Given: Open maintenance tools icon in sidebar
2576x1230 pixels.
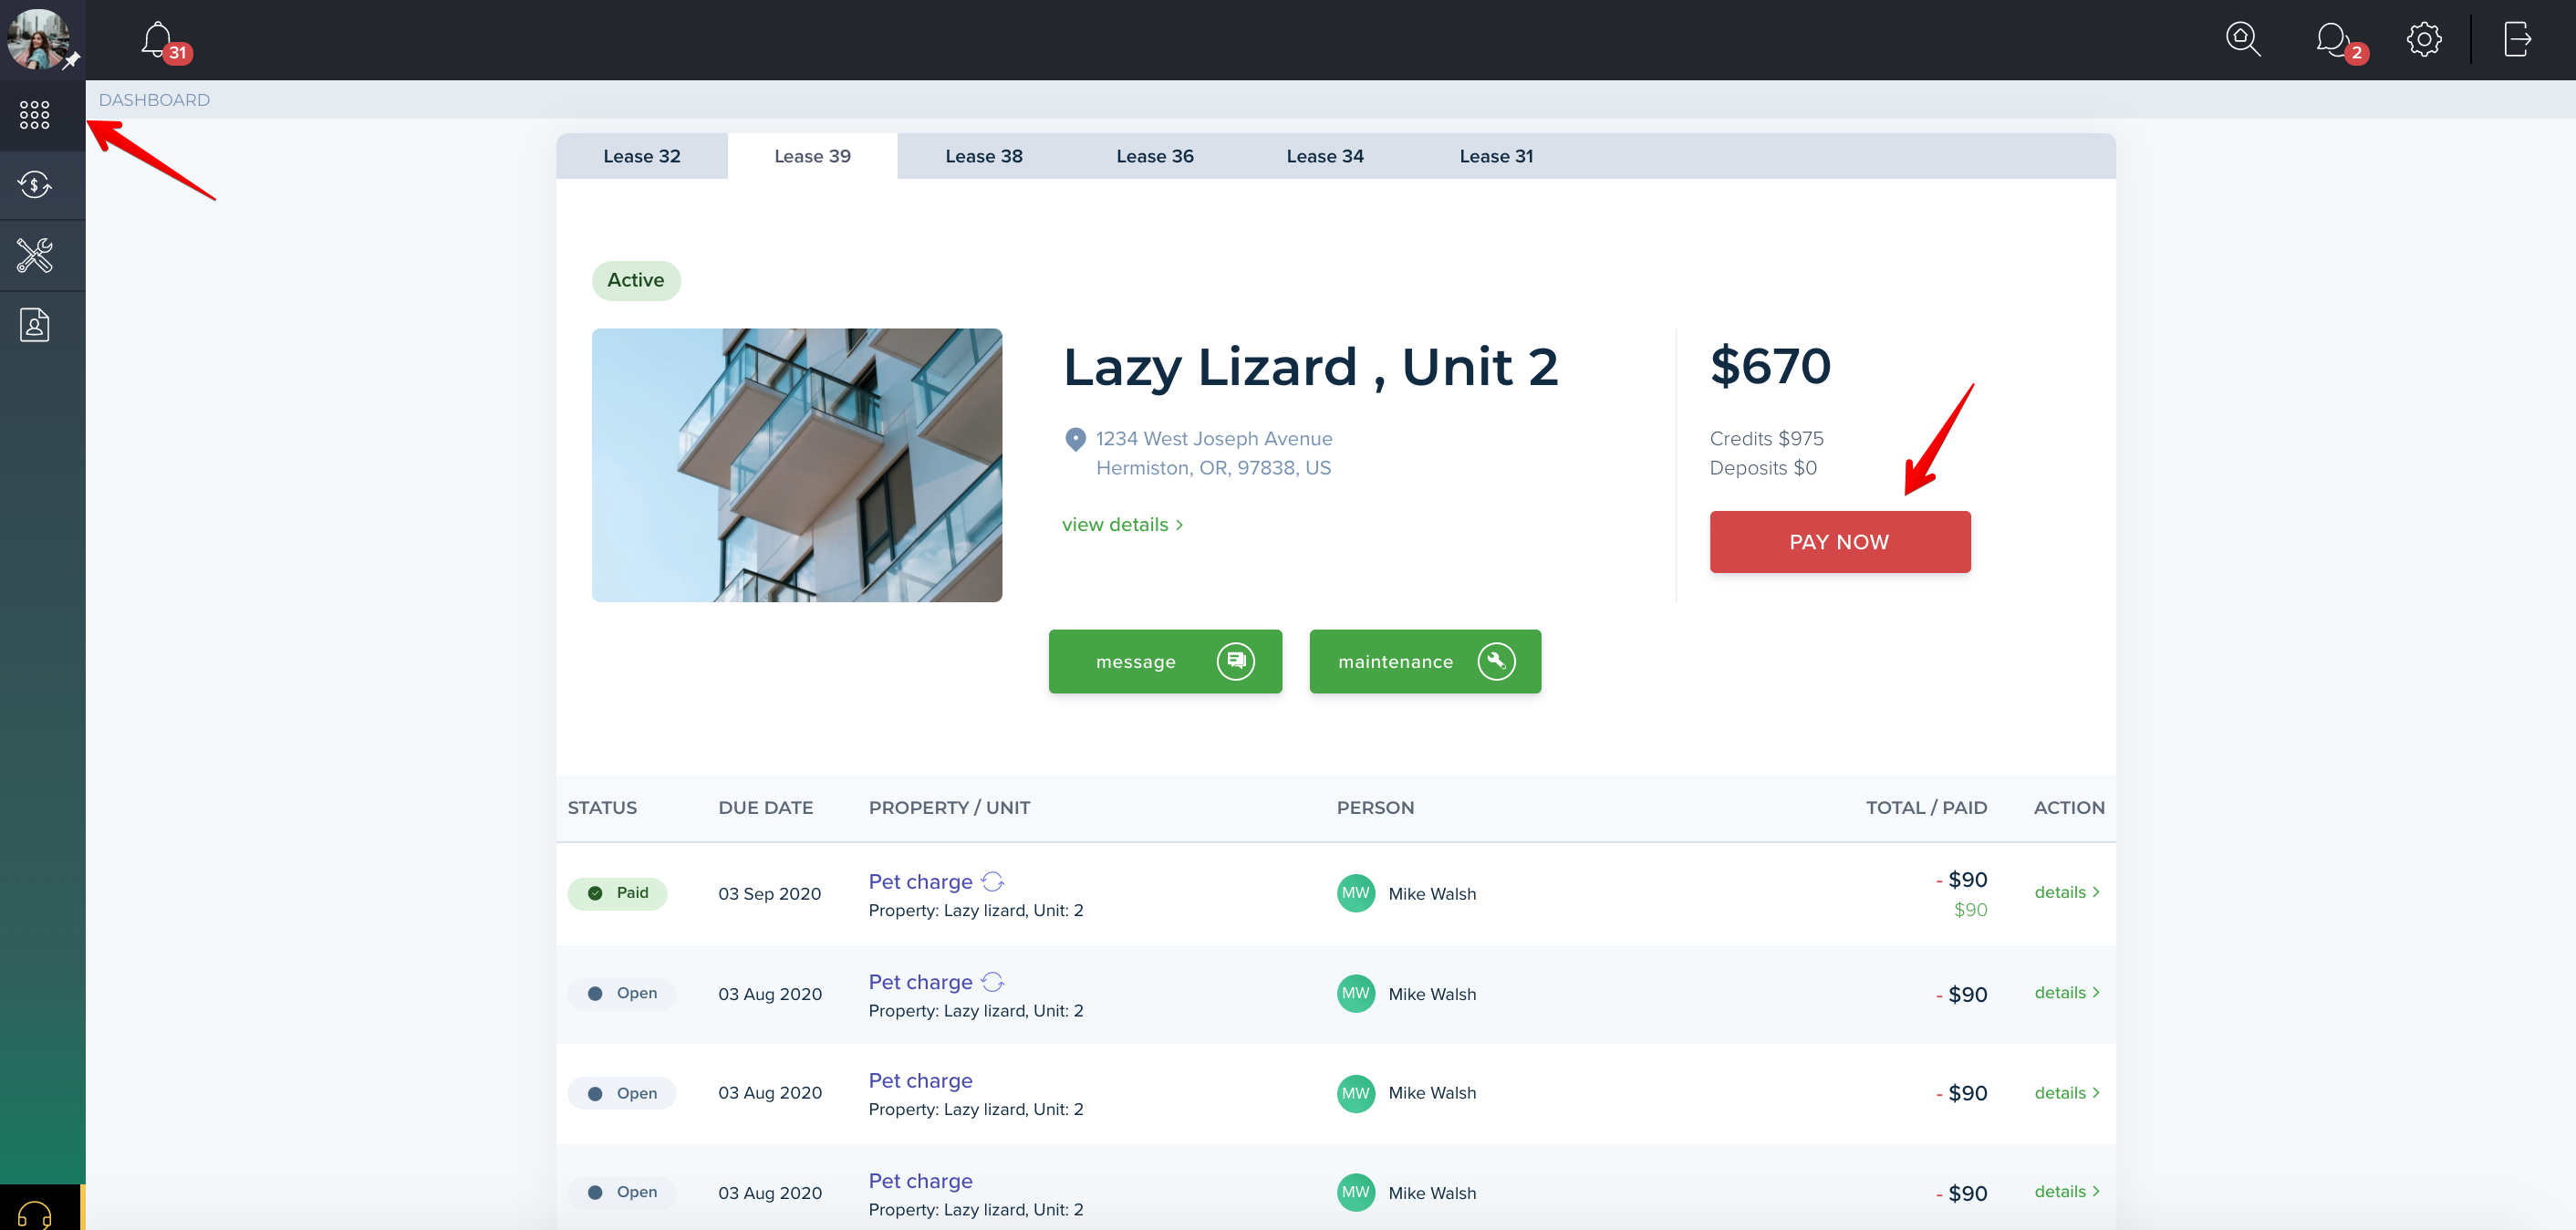Looking at the screenshot, I should click(35, 256).
